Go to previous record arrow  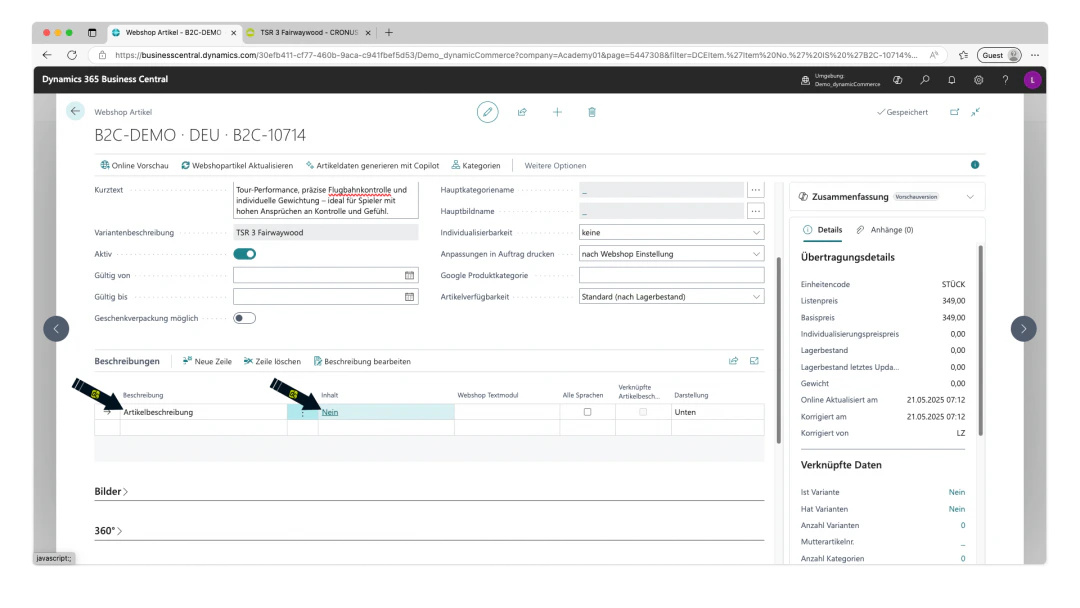pyautogui.click(x=56, y=328)
